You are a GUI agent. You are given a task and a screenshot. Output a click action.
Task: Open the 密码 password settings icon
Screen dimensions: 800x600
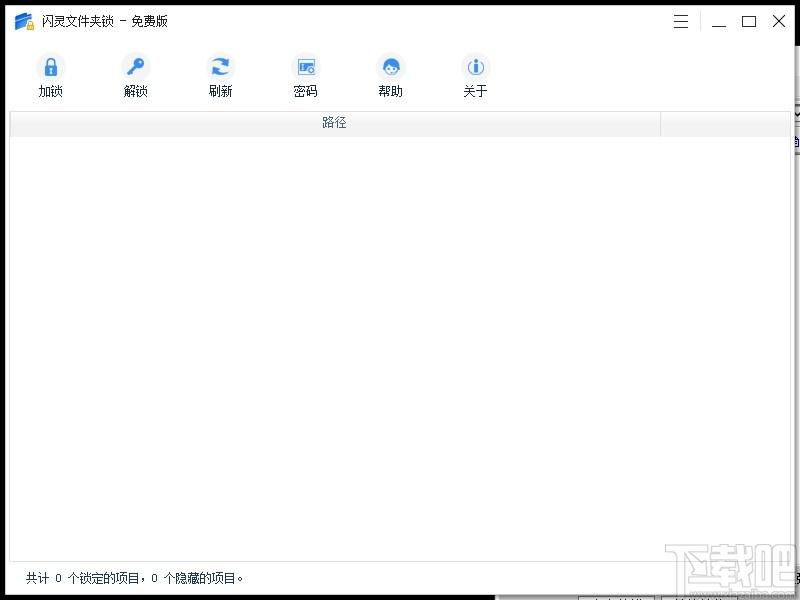click(306, 67)
